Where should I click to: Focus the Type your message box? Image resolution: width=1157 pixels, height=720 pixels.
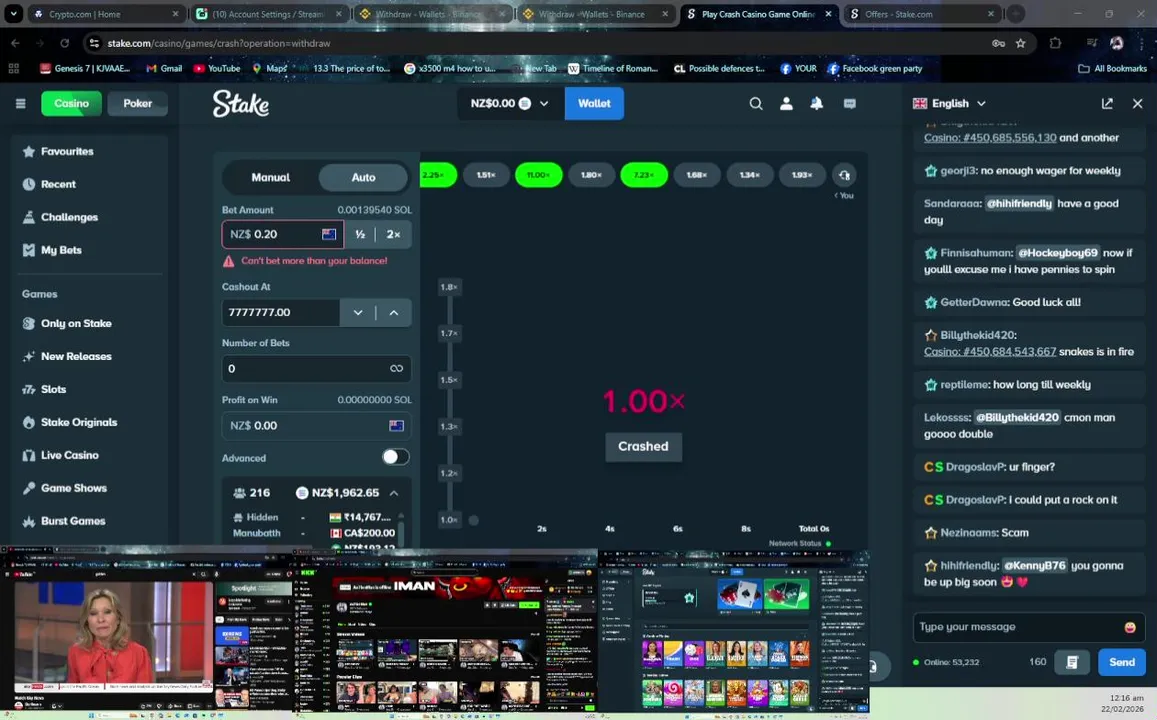pos(1018,627)
